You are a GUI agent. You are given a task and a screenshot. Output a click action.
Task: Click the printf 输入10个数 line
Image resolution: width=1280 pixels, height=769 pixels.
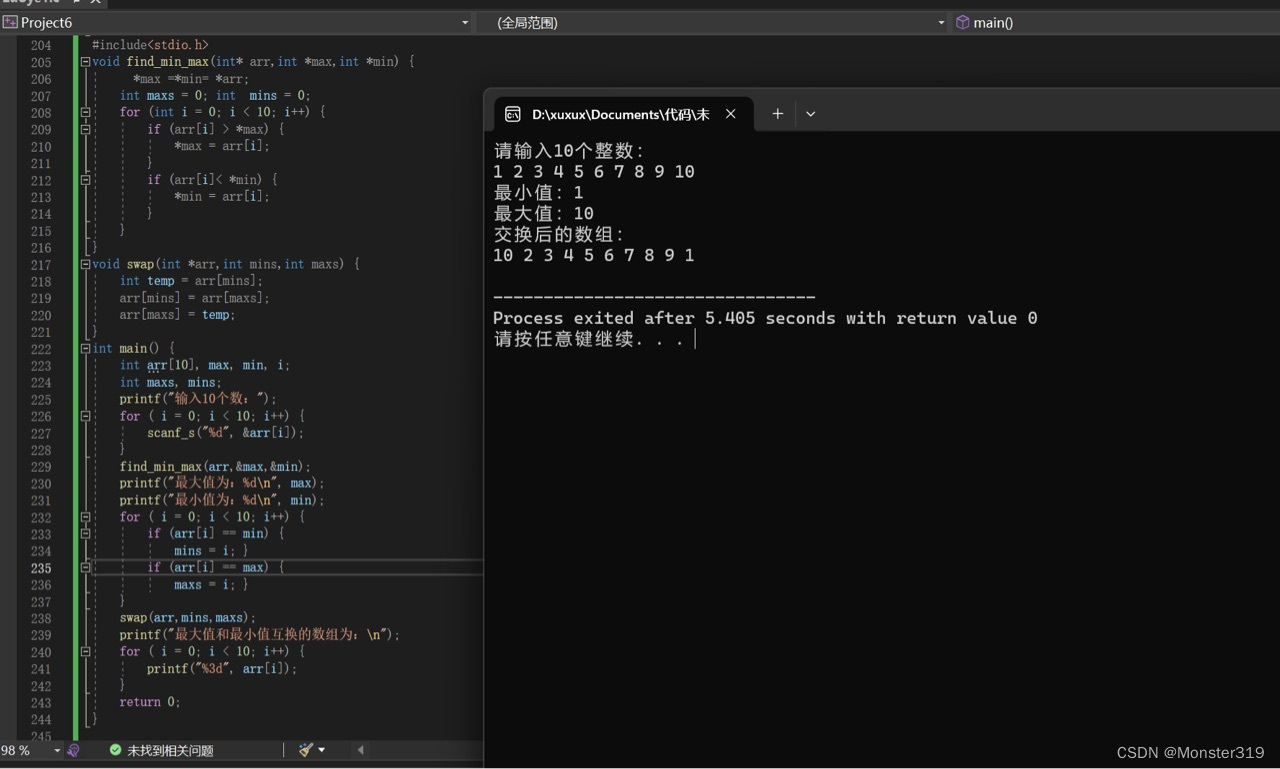pos(198,399)
